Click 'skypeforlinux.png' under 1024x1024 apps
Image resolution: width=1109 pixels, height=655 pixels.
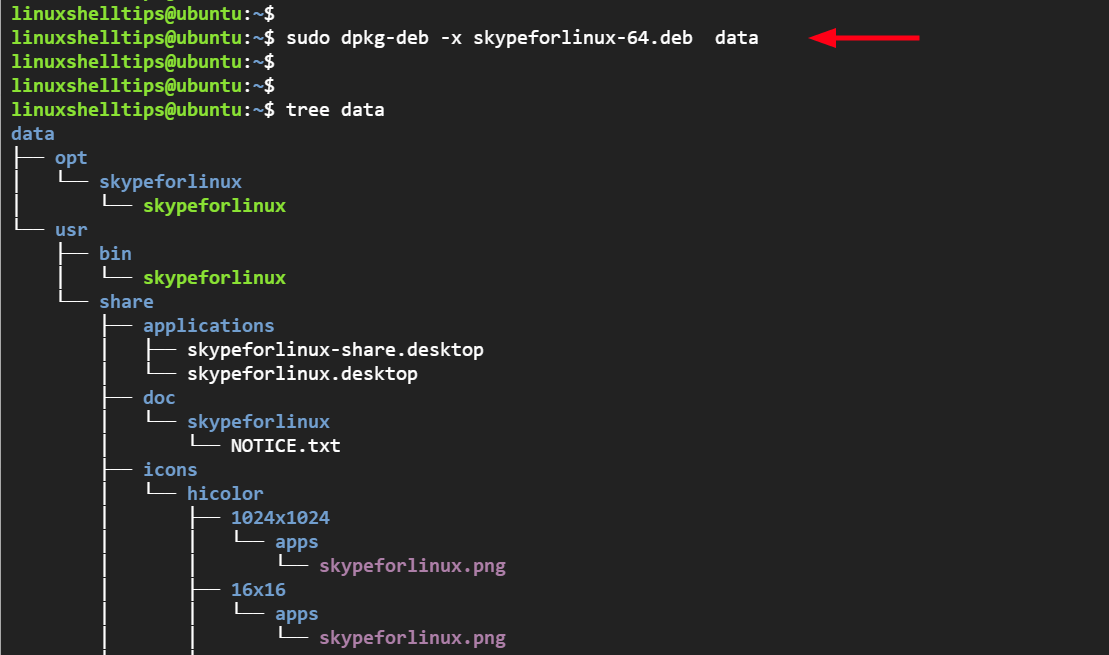pyautogui.click(x=412, y=566)
